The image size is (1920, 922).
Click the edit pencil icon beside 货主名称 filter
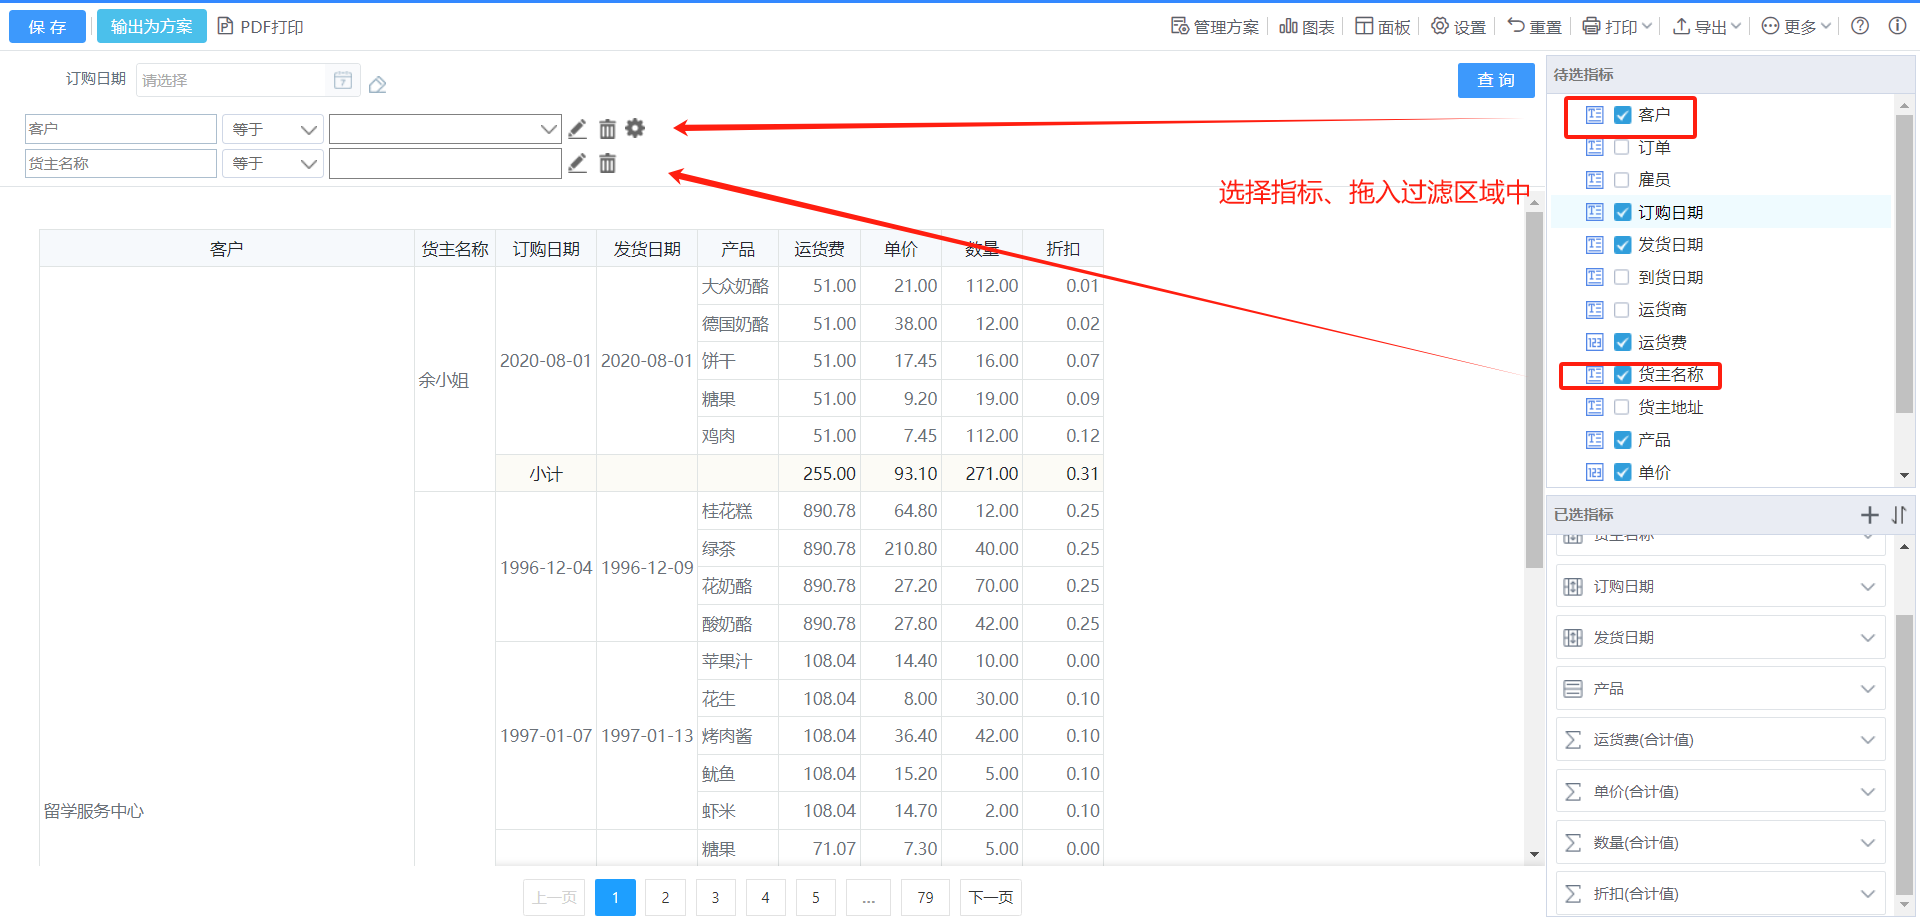coord(577,164)
